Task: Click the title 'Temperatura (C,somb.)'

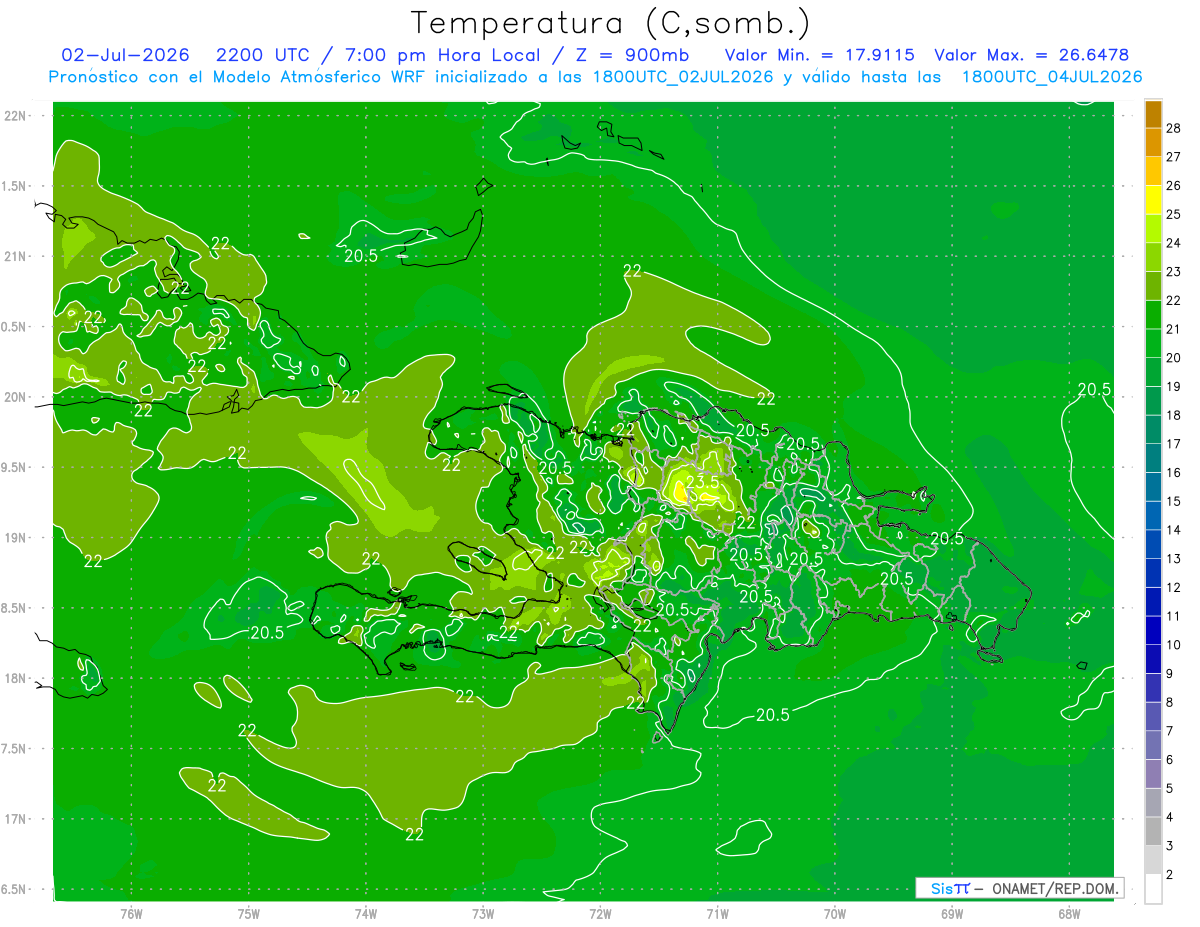Action: pos(610,23)
